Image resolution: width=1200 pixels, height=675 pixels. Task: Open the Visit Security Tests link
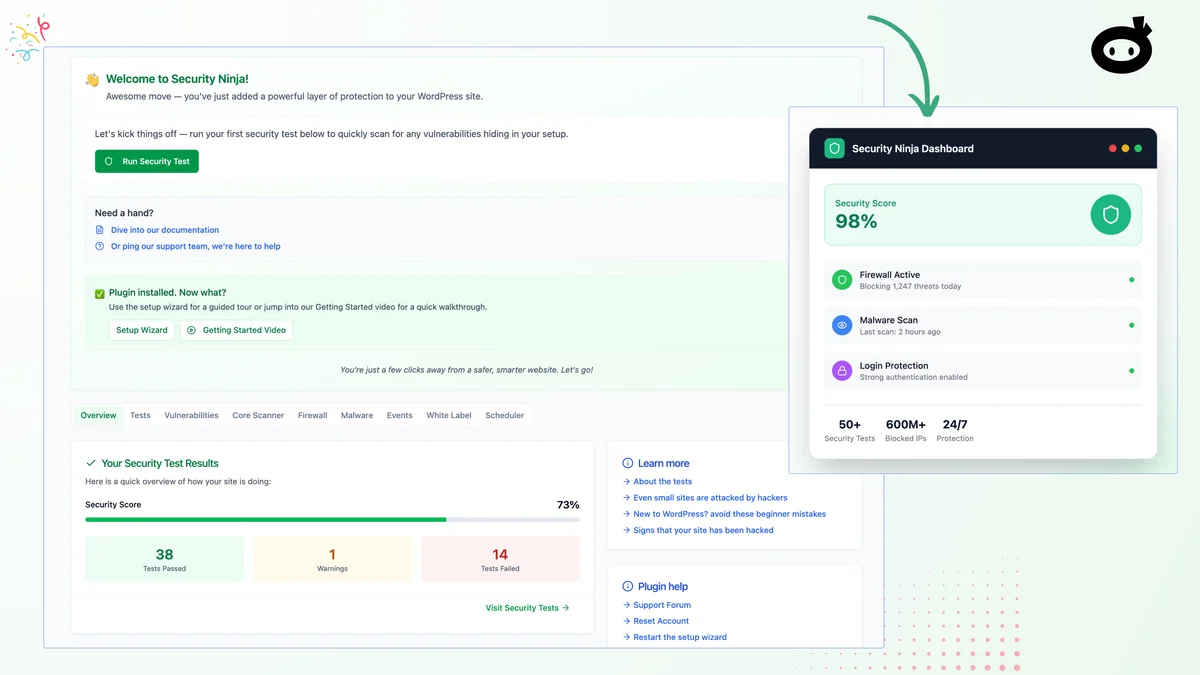(x=527, y=607)
